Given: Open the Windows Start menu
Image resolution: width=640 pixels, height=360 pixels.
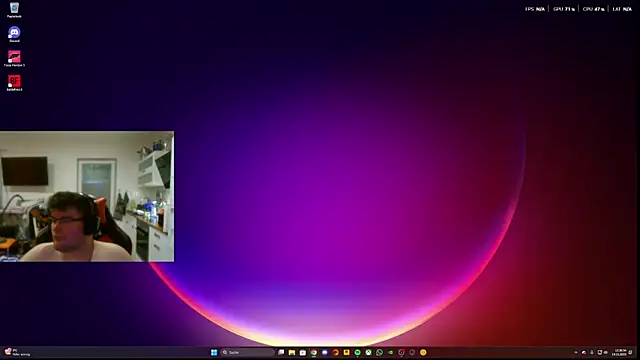Looking at the screenshot, I should point(214,352).
